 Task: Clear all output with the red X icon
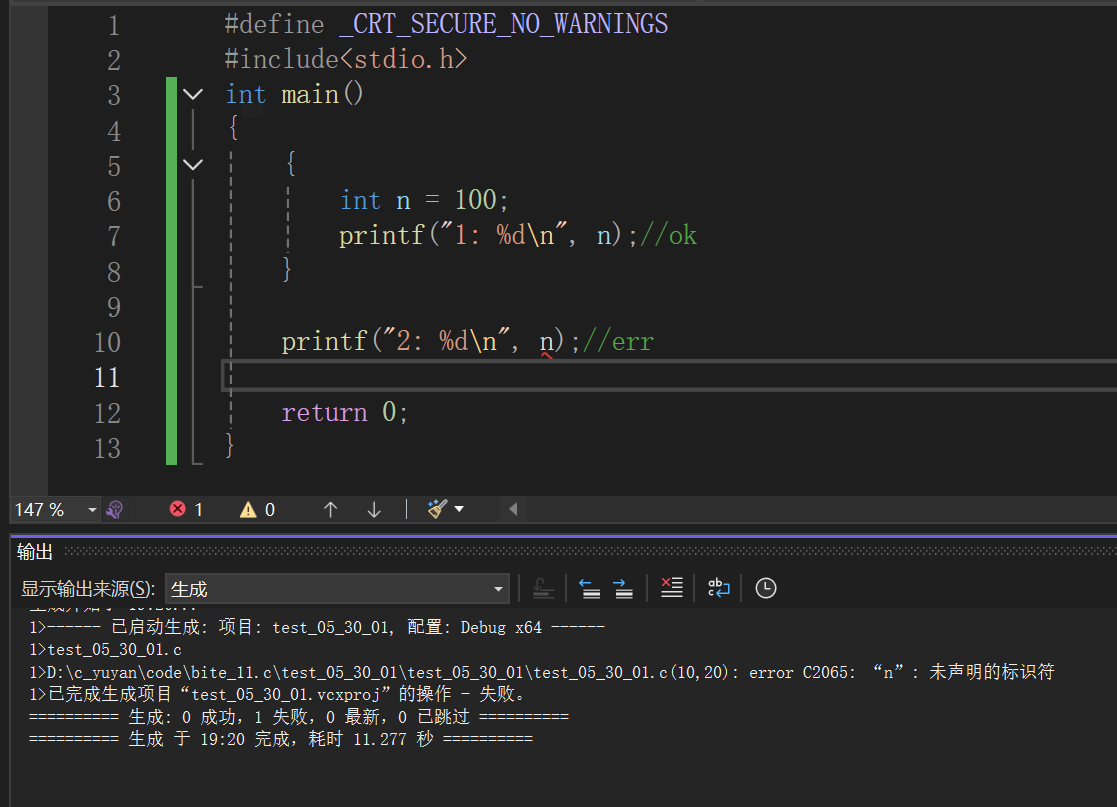click(671, 588)
